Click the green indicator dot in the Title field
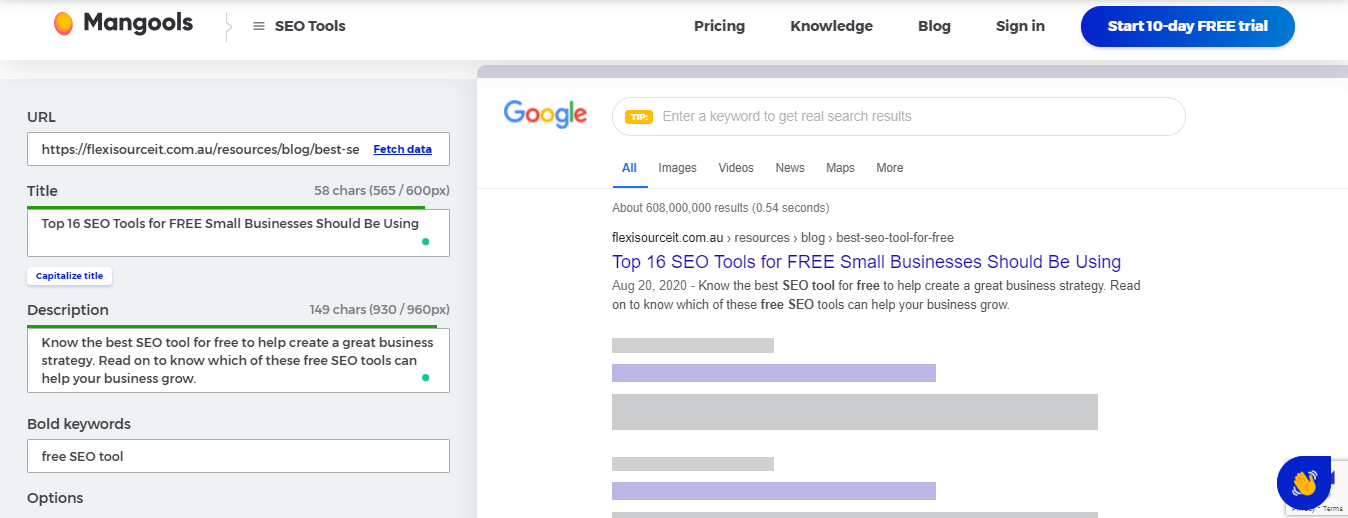Viewport: 1348px width, 518px height. (425, 242)
